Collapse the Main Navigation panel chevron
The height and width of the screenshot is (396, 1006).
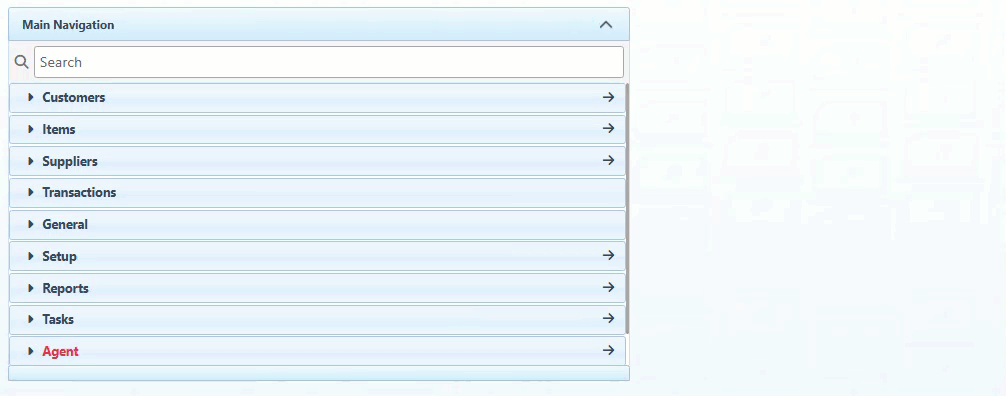tap(606, 25)
